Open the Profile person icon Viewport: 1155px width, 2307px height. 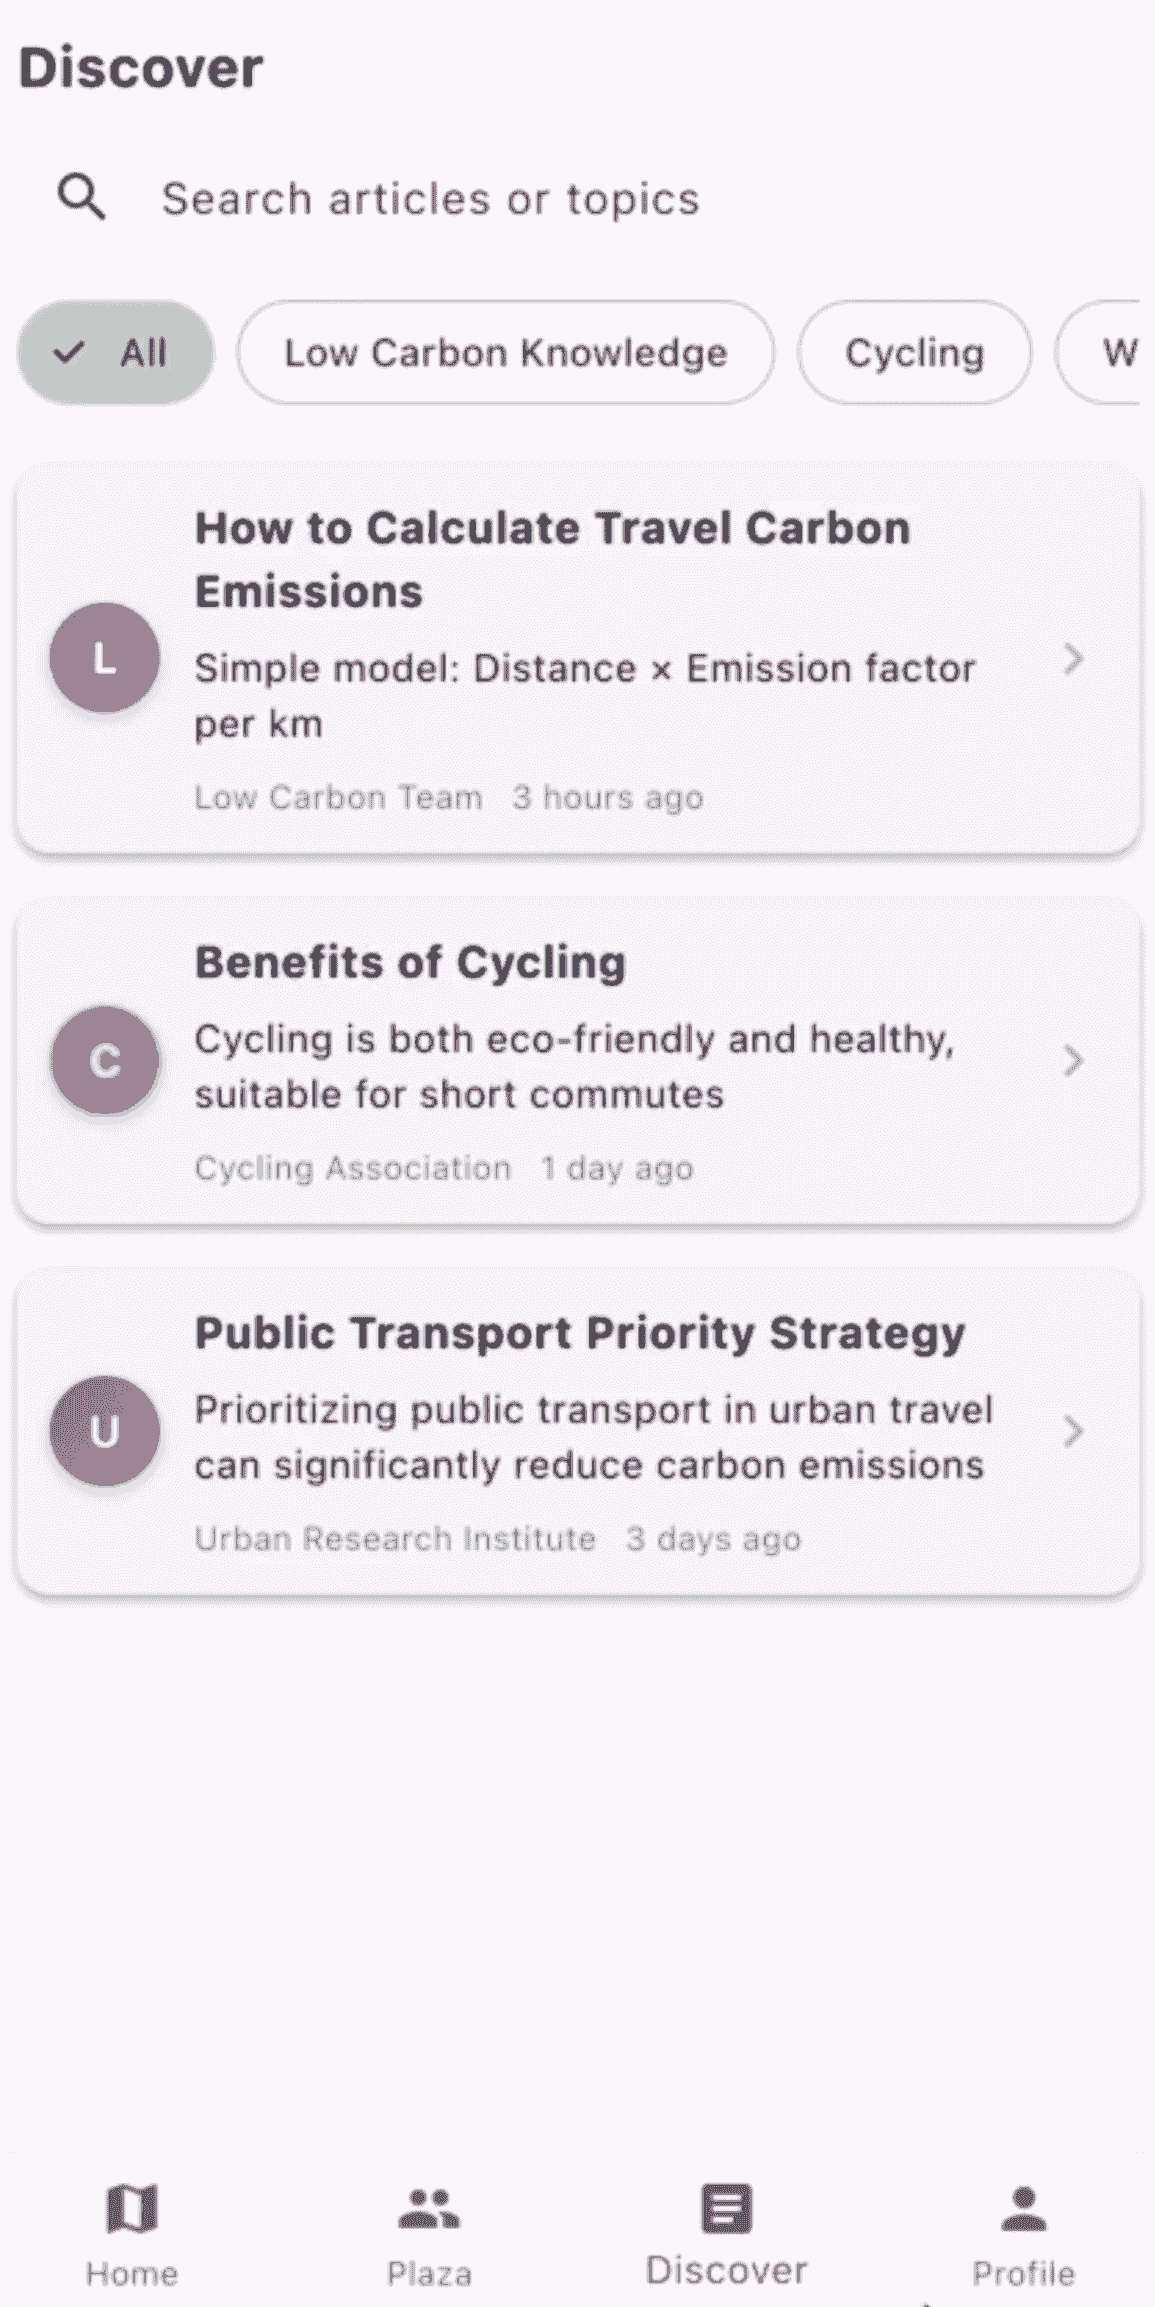coord(1023,2208)
